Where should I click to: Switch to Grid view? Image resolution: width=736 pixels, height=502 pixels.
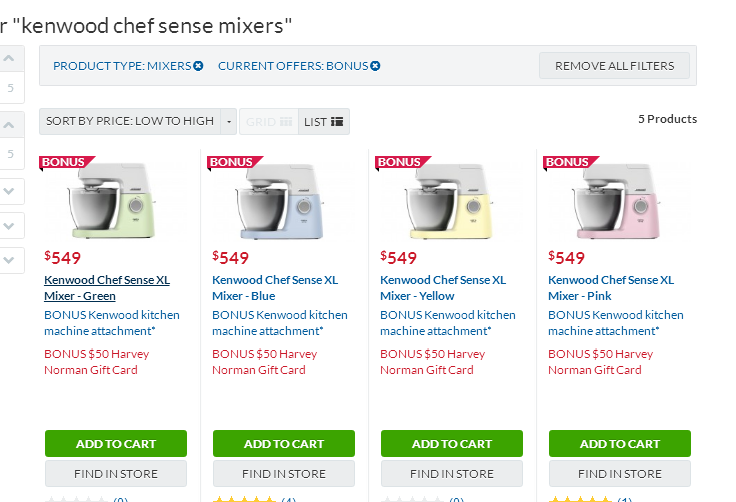click(268, 121)
